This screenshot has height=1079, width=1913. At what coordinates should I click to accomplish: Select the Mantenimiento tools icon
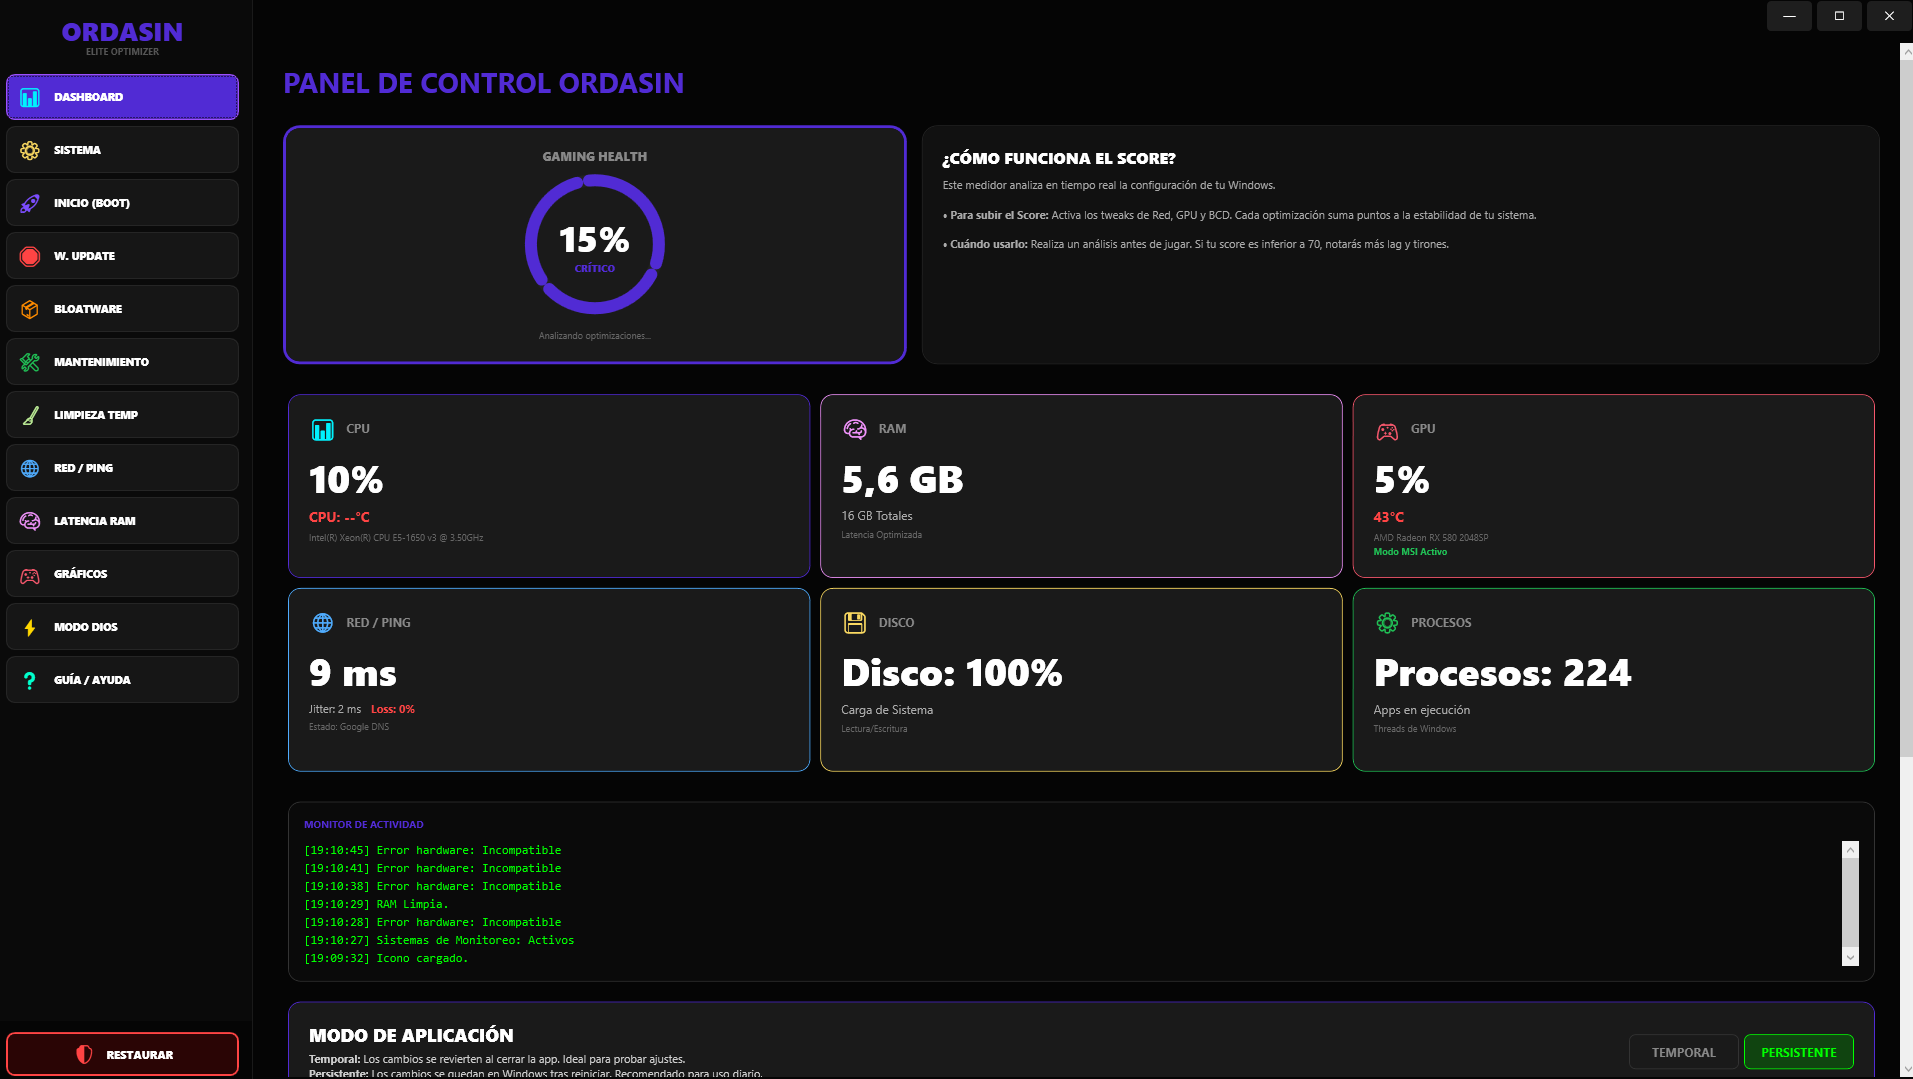pos(28,362)
